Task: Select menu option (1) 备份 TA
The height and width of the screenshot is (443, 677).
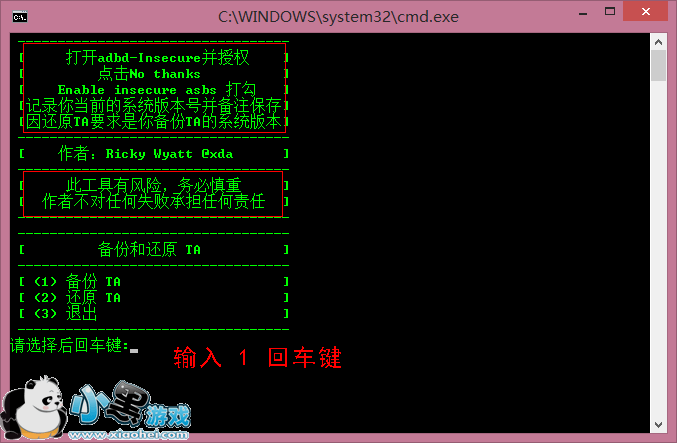Action: [77, 282]
